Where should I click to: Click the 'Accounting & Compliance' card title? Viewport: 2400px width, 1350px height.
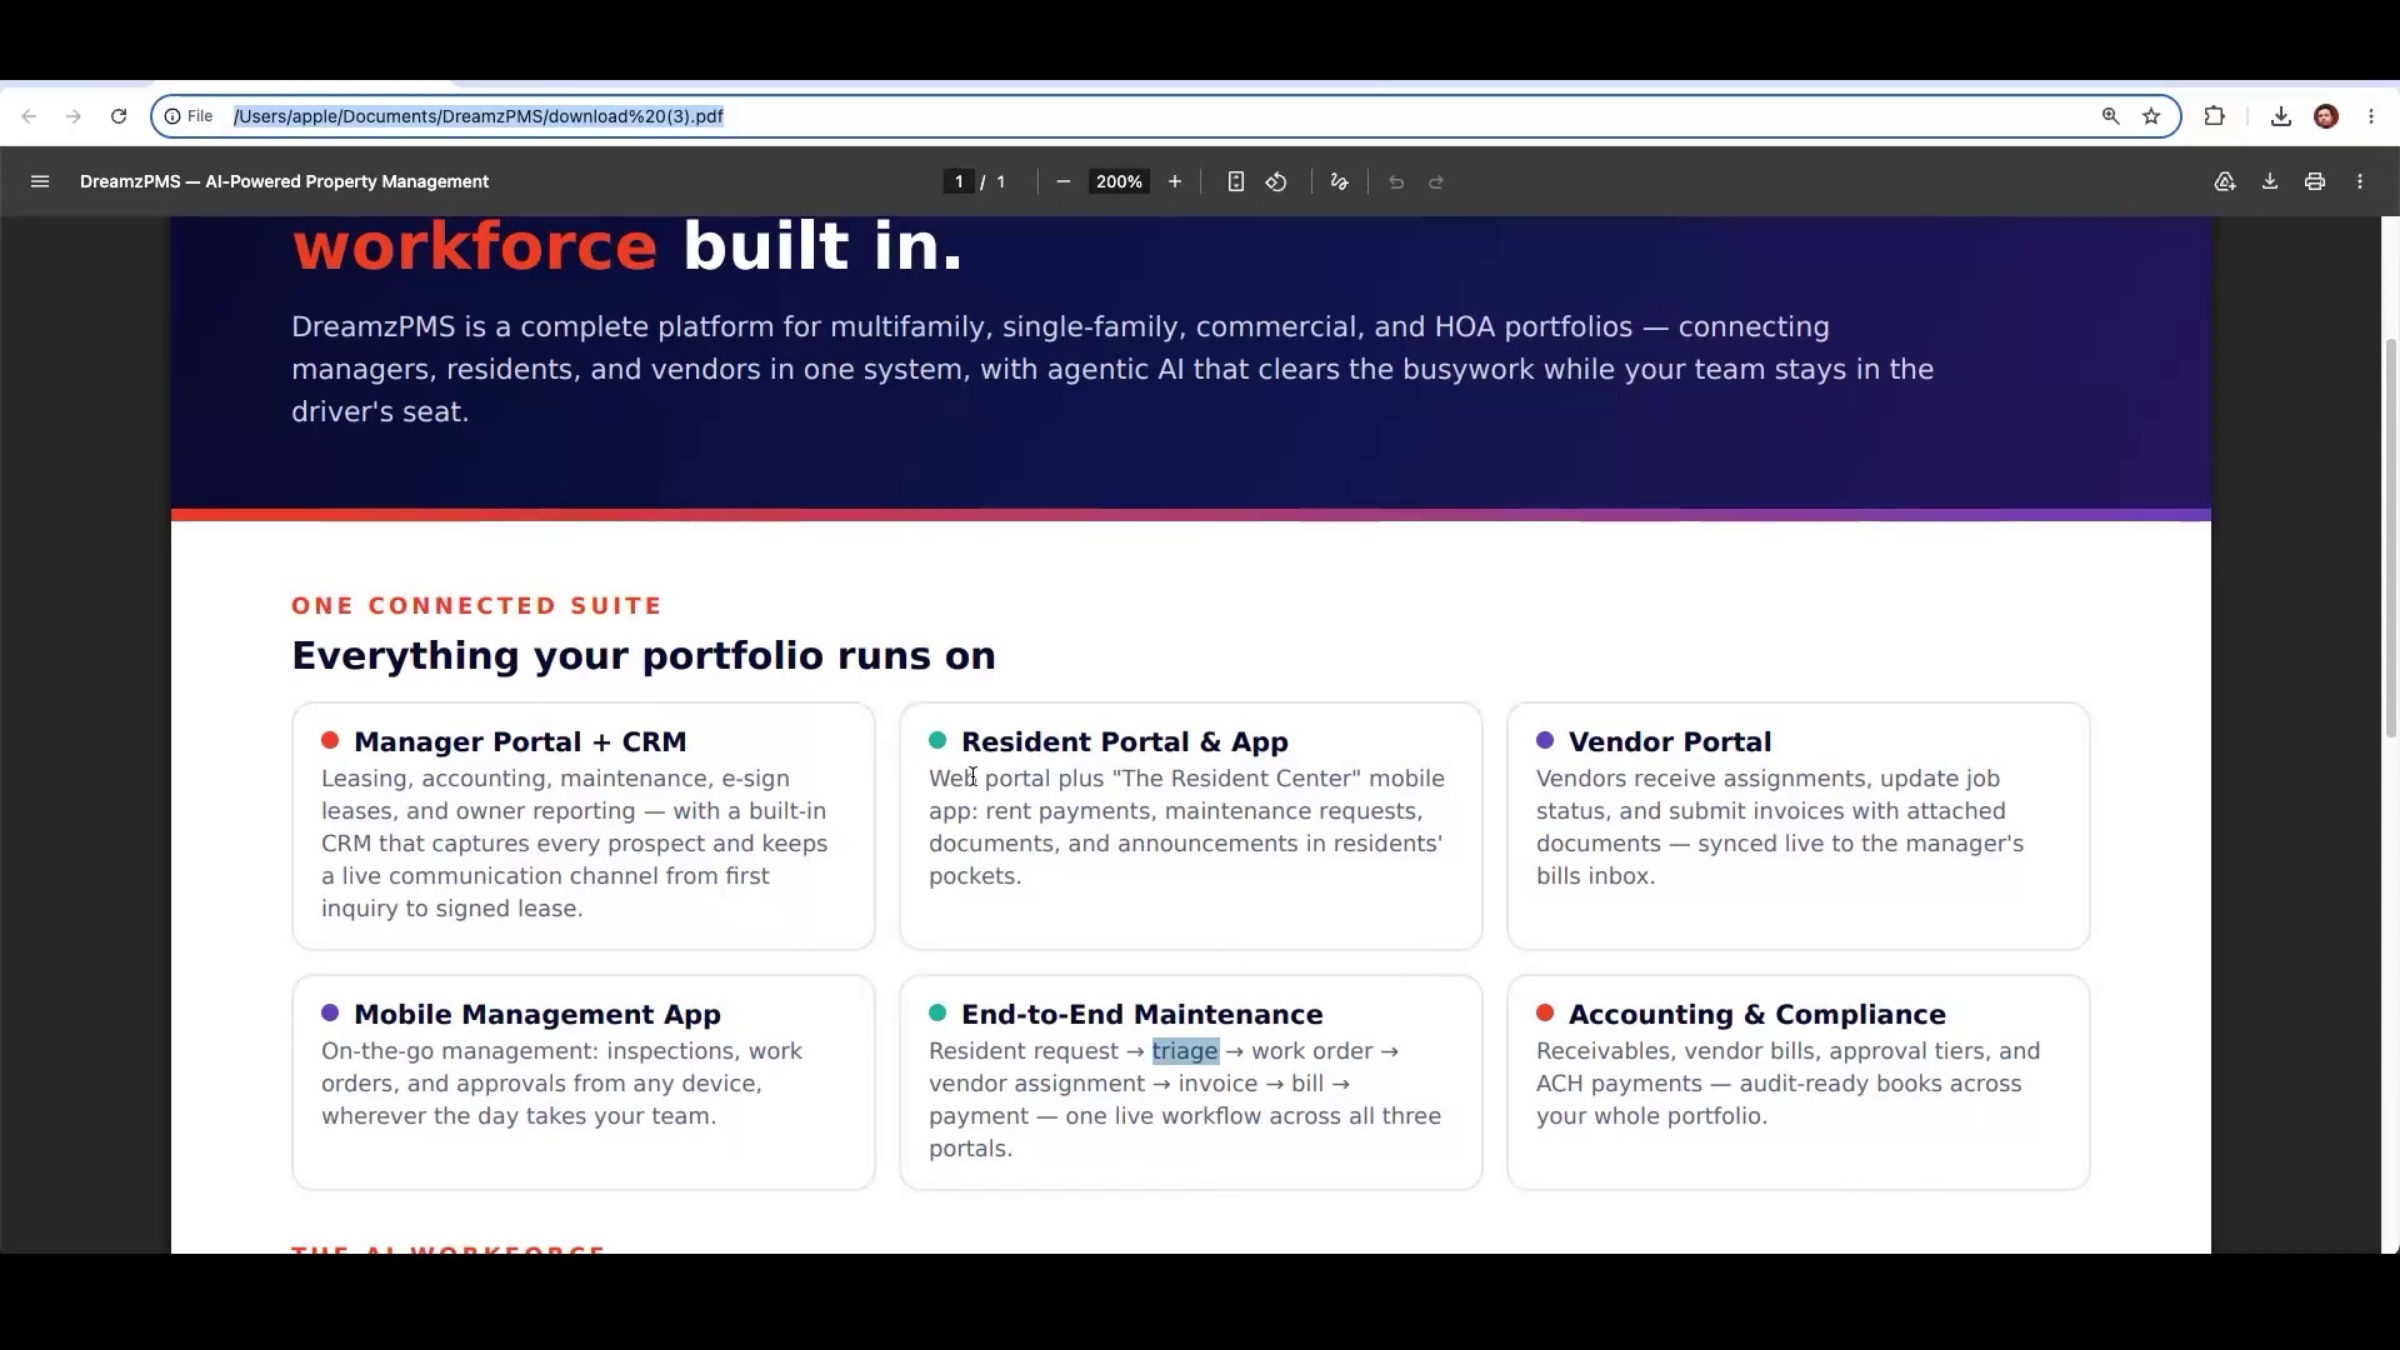pyautogui.click(x=1757, y=1014)
